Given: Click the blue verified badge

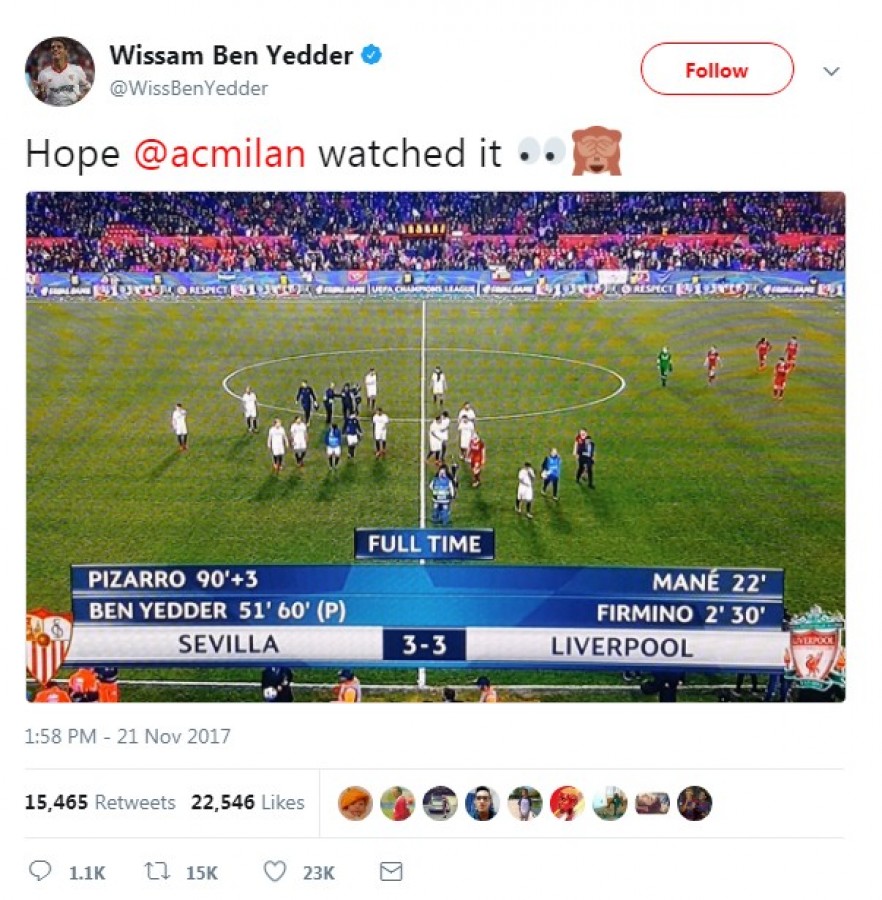Looking at the screenshot, I should tap(371, 55).
